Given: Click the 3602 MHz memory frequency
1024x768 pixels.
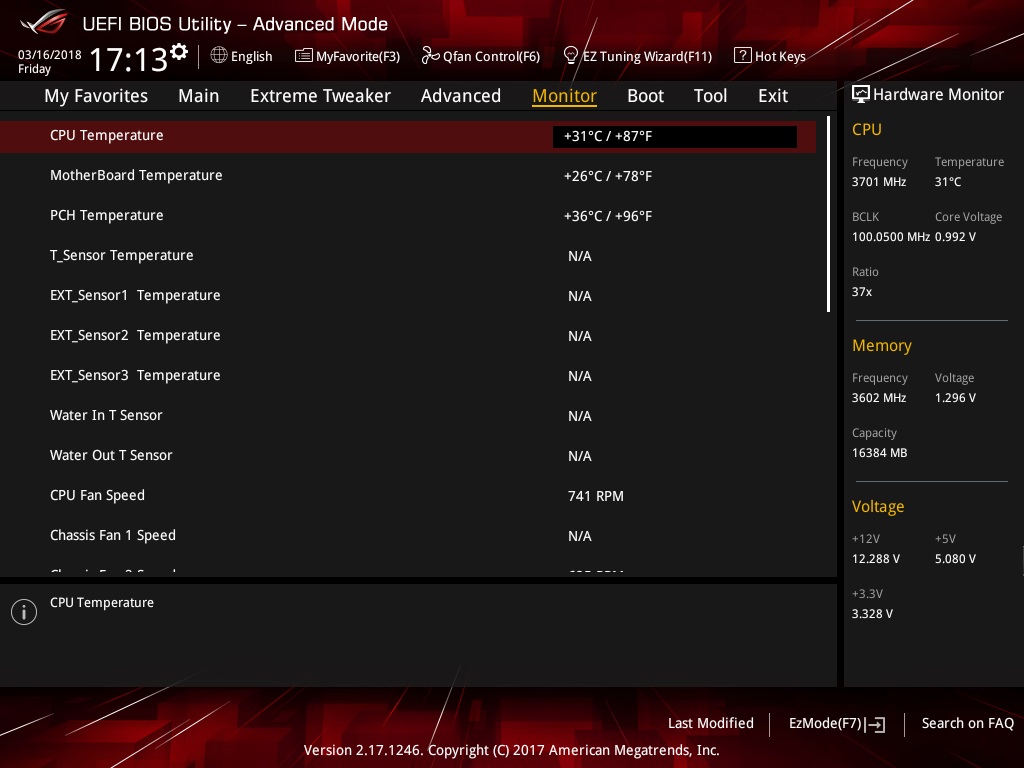Looking at the screenshot, I should click(879, 398).
